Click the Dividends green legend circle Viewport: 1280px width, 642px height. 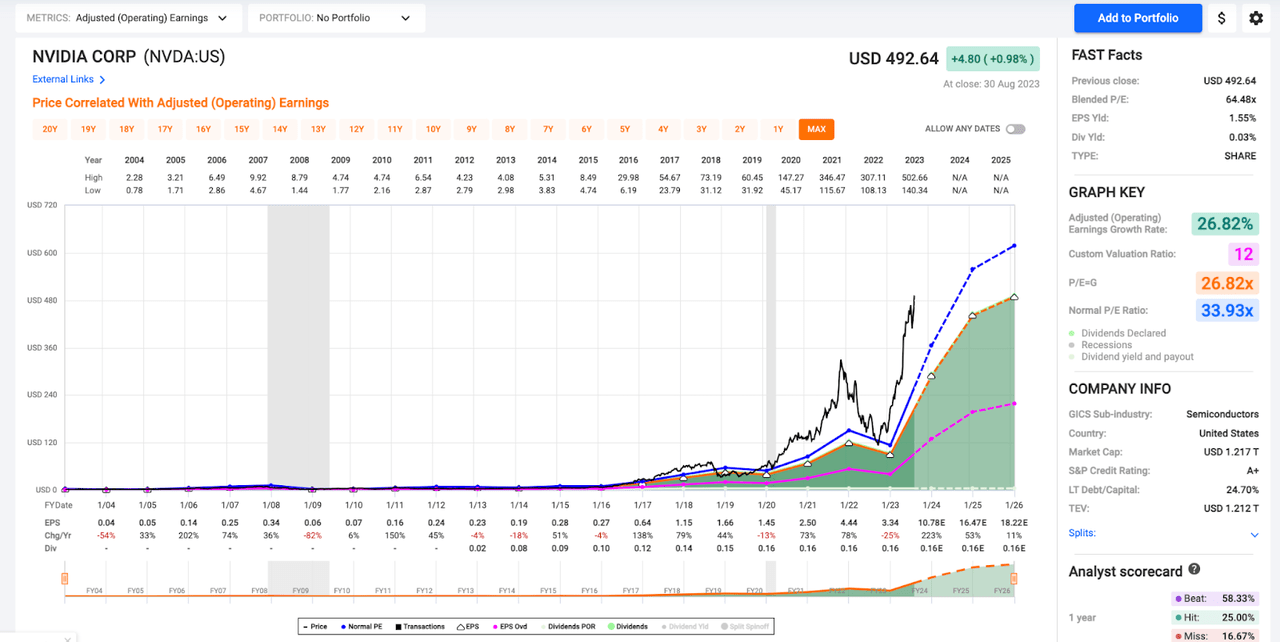(609, 627)
